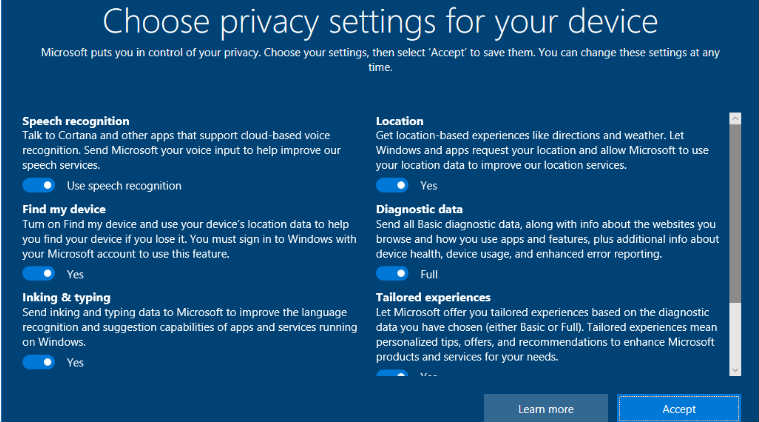Click the scrollbar up arrow

pos(735,119)
